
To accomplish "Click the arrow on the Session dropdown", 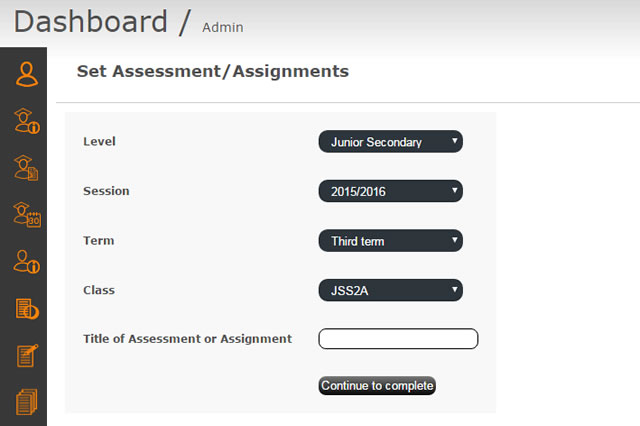I will (454, 190).
